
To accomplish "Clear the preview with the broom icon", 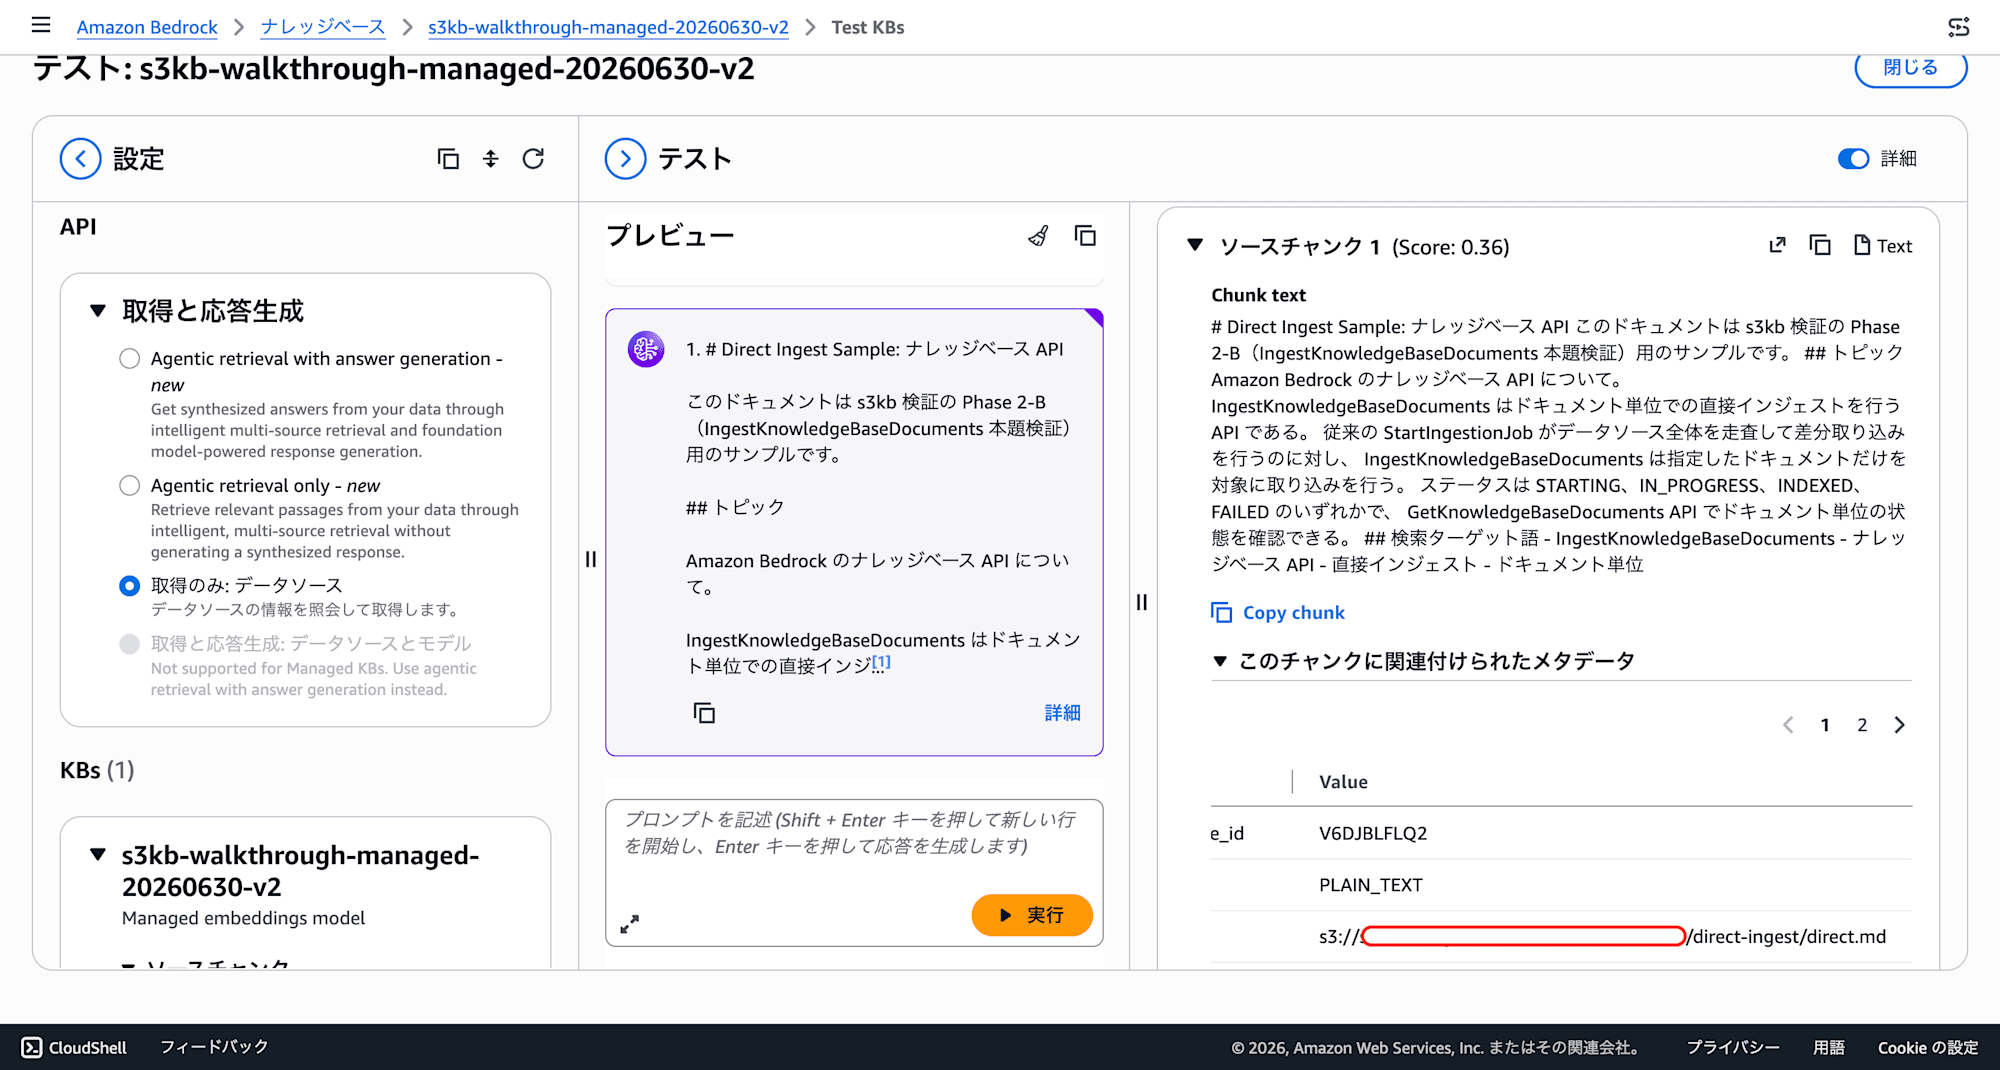I will 1039,236.
